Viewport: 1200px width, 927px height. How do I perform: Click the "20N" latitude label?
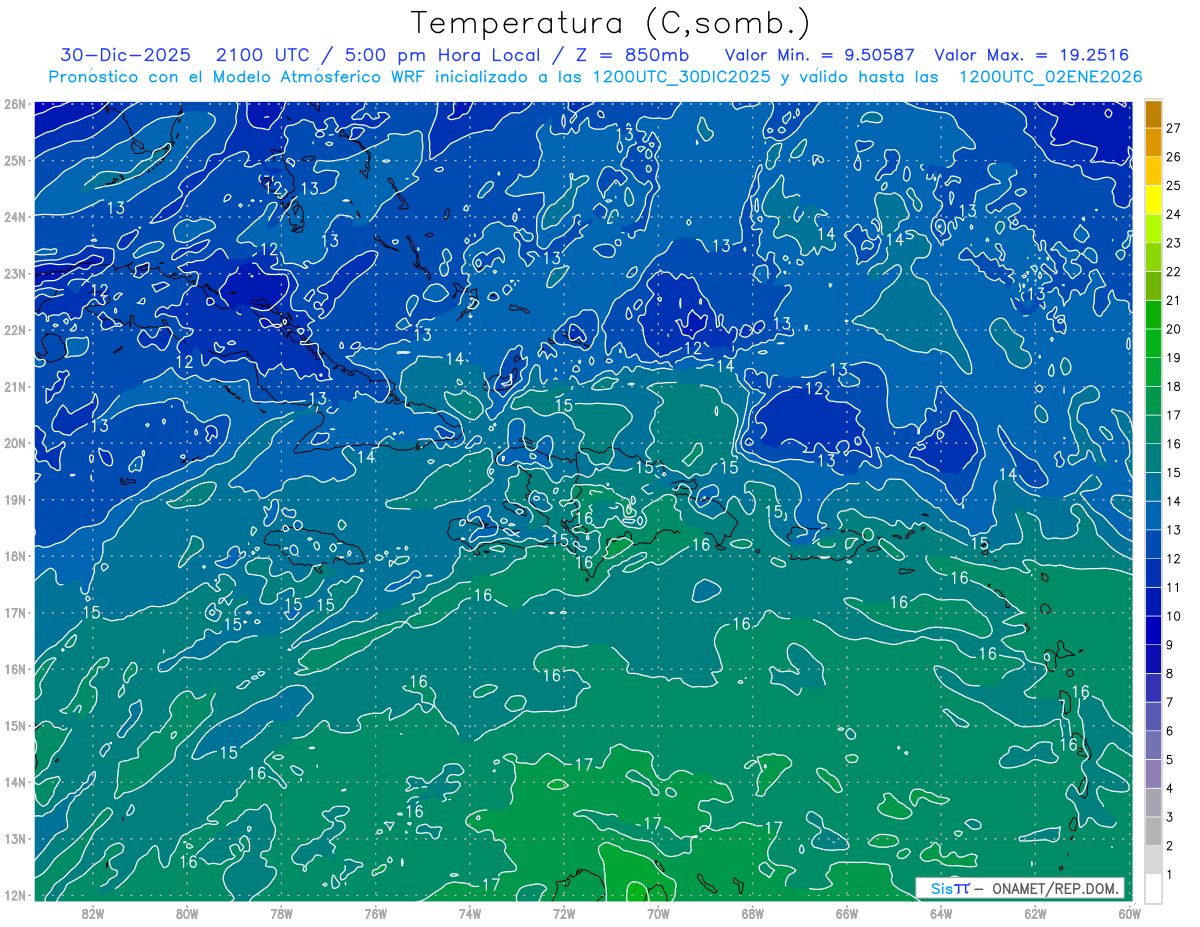coord(14,443)
